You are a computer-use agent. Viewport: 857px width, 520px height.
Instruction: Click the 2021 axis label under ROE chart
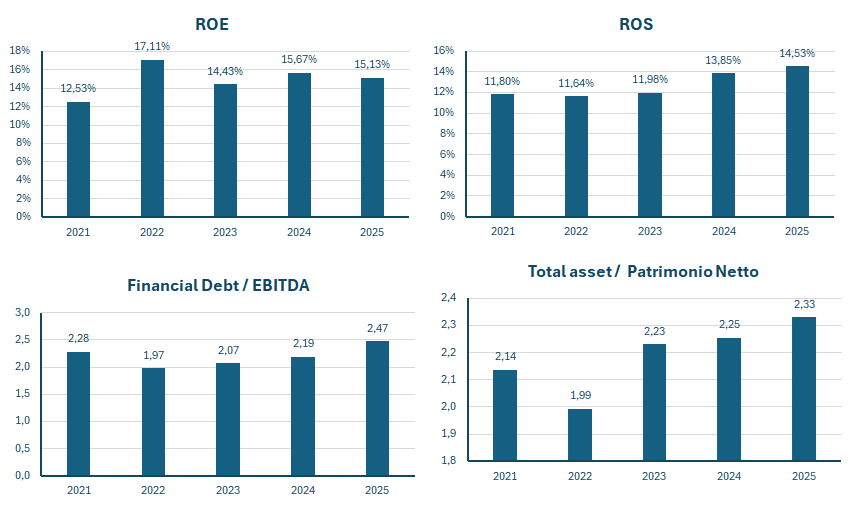[78, 232]
